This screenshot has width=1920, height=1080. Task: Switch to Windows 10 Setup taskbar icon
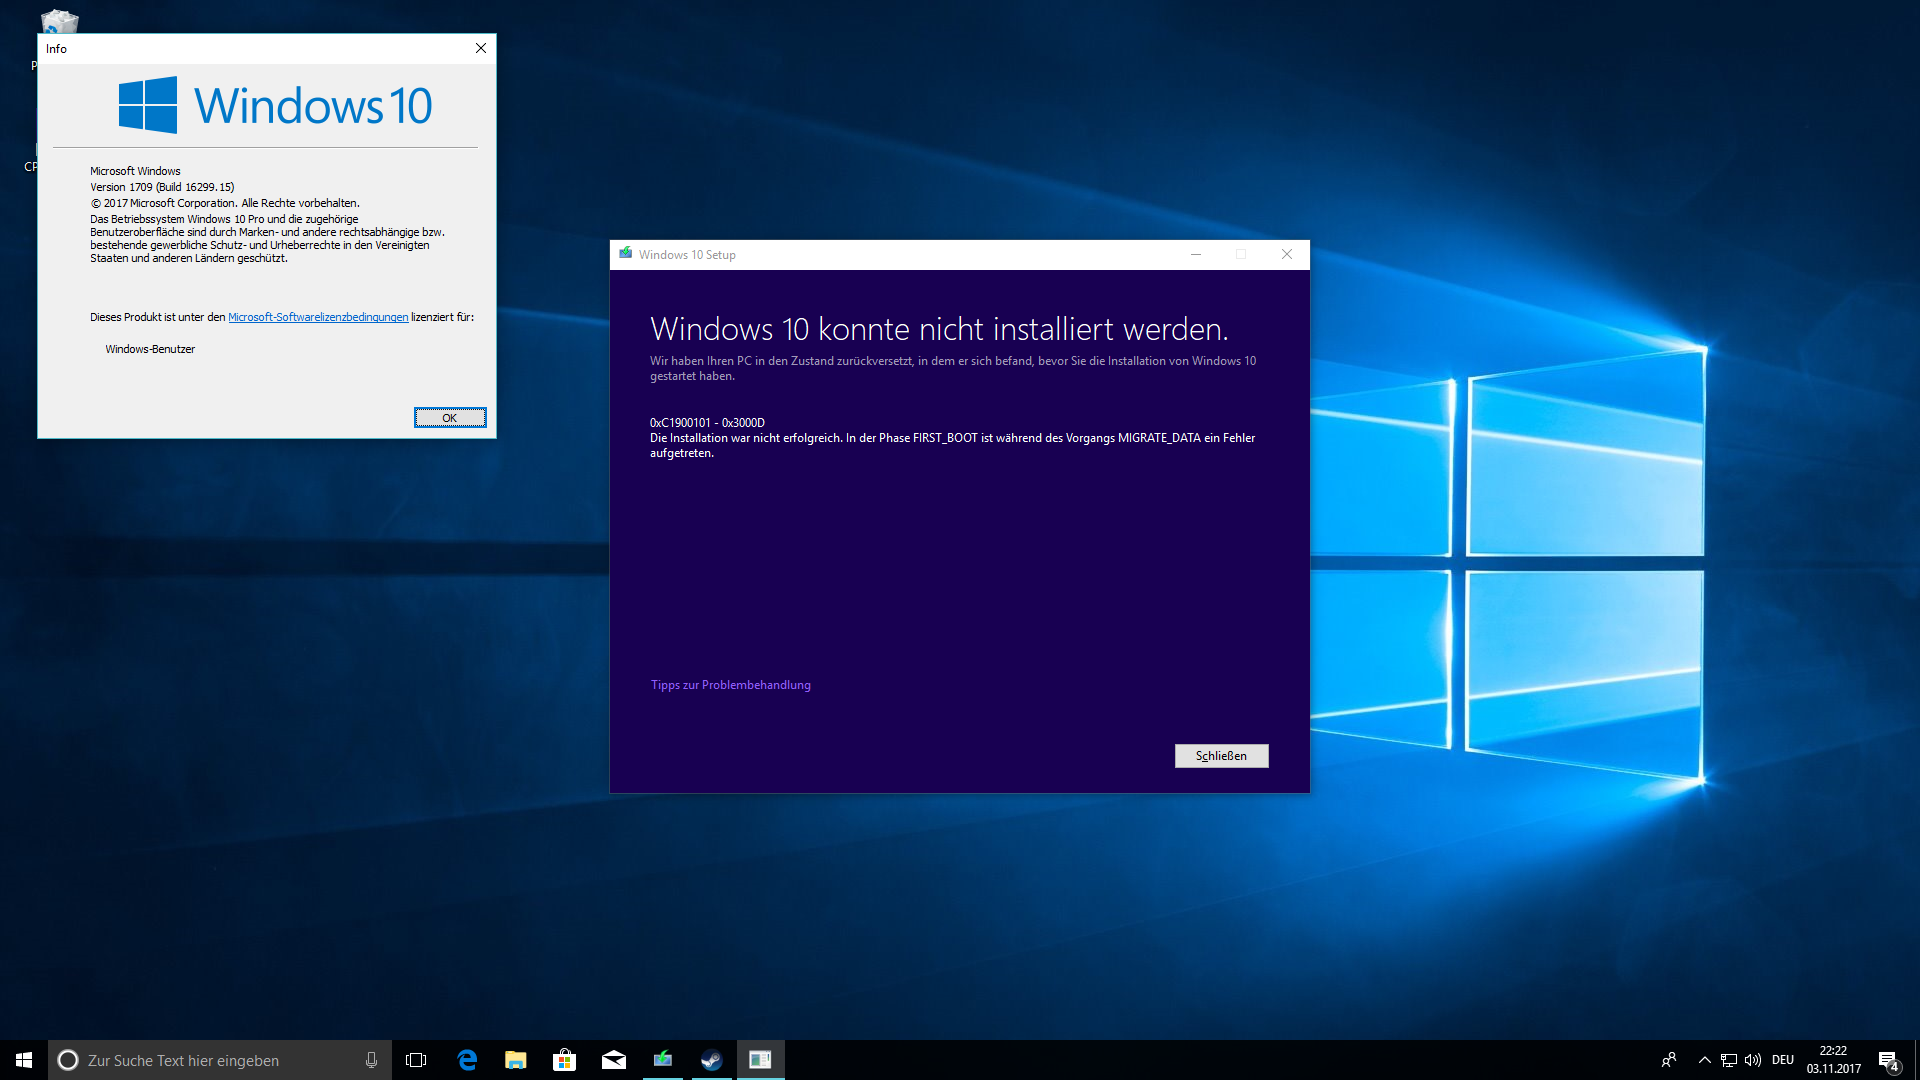tap(662, 1060)
